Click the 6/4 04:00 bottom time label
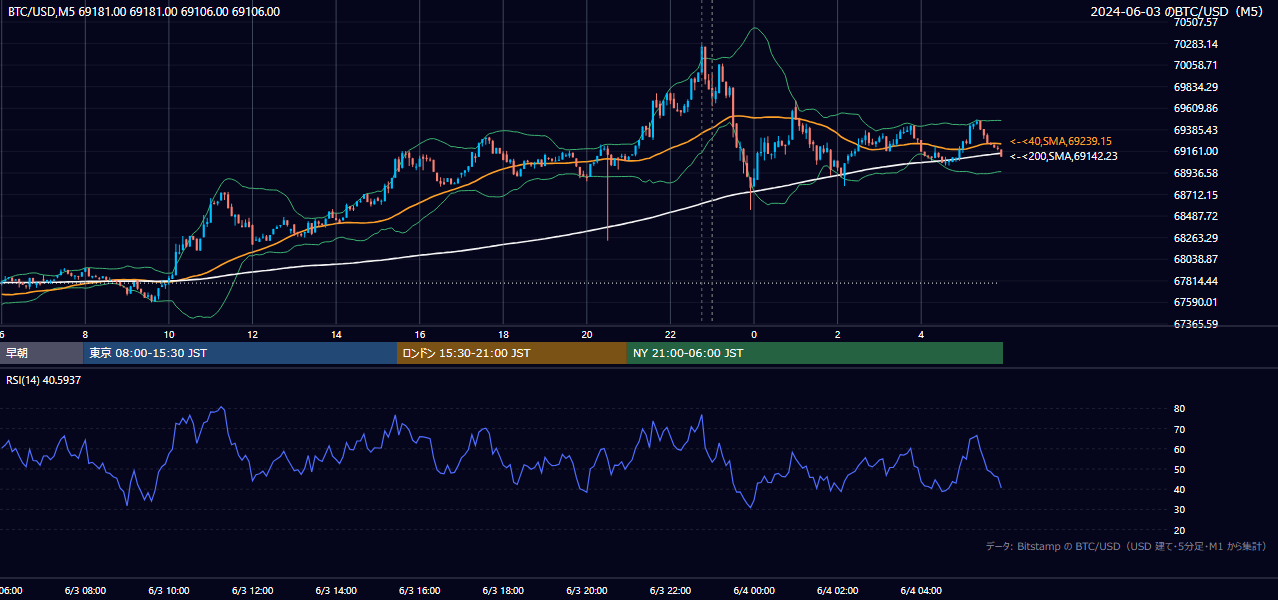The image size is (1278, 600). point(922,591)
